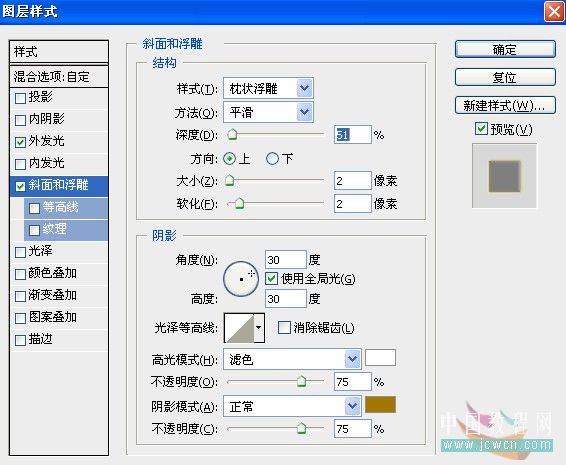
Task: Enable the 颜色叠加 checkbox
Action: coord(20,274)
